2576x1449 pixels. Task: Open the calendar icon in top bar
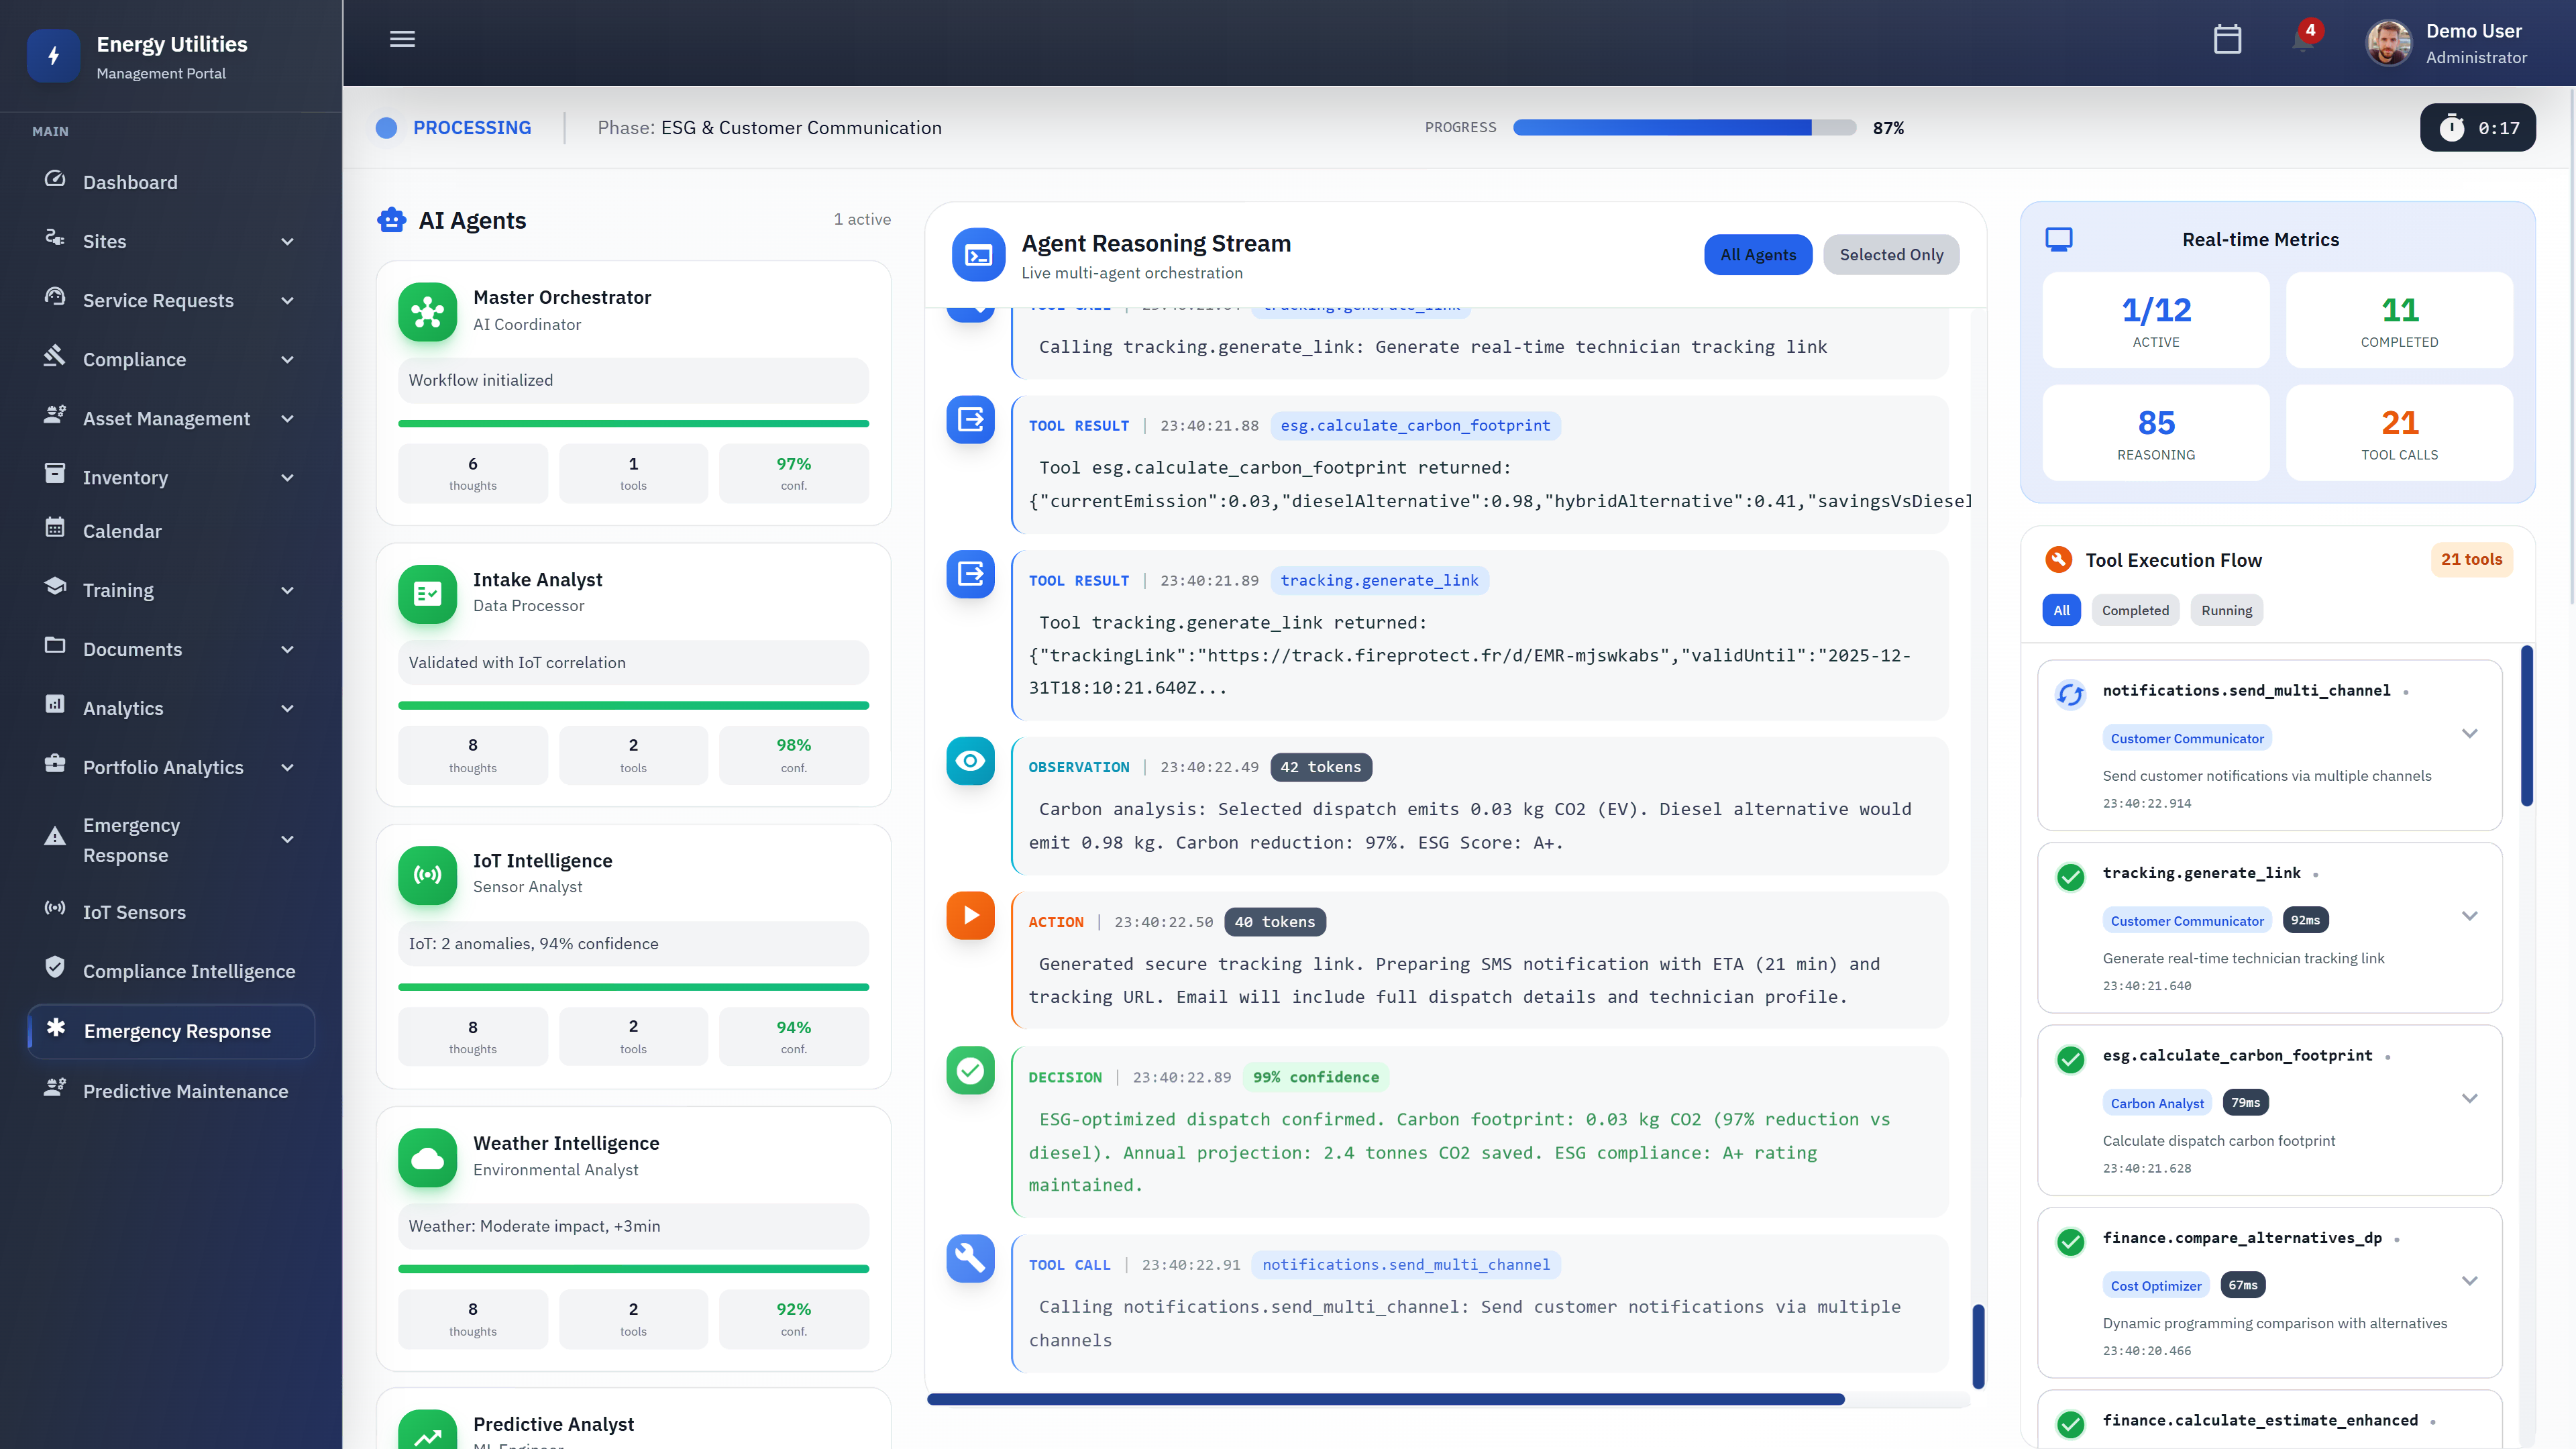(2228, 40)
